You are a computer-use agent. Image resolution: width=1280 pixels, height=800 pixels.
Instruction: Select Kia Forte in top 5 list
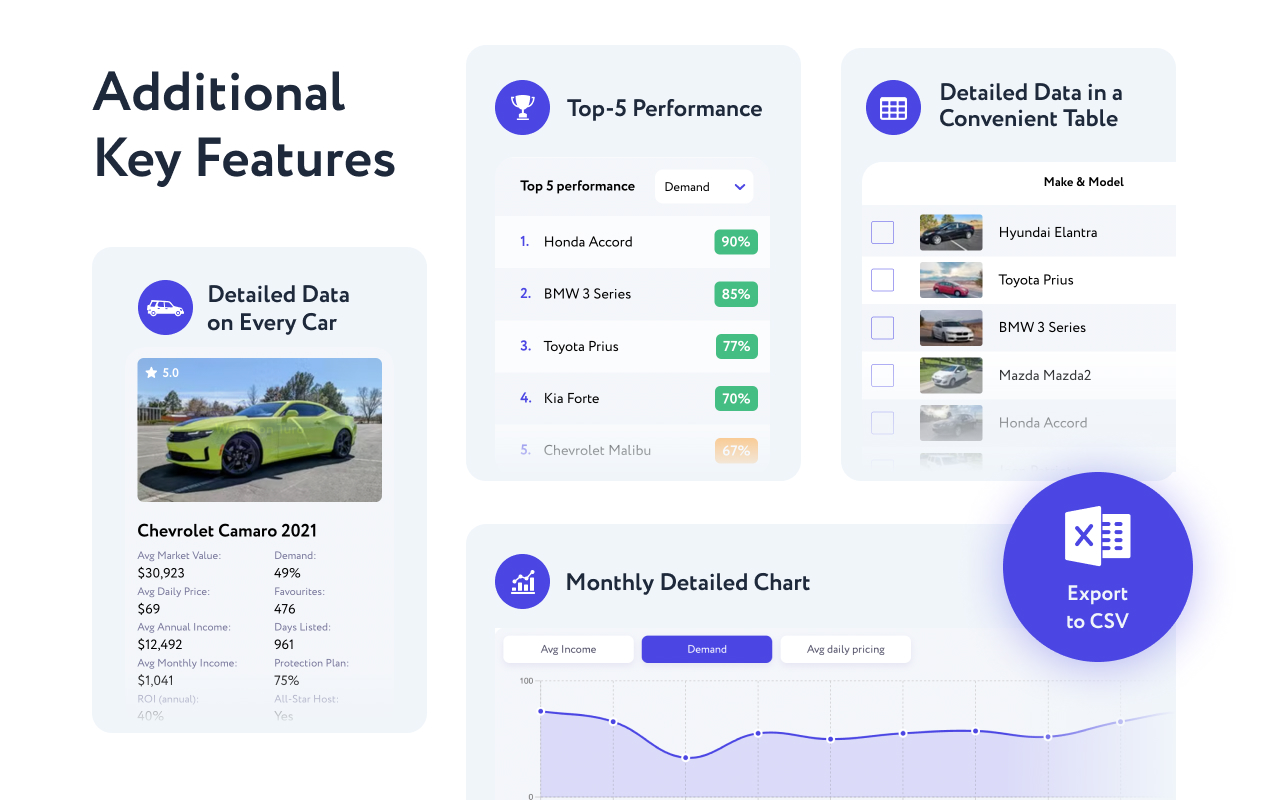point(632,398)
